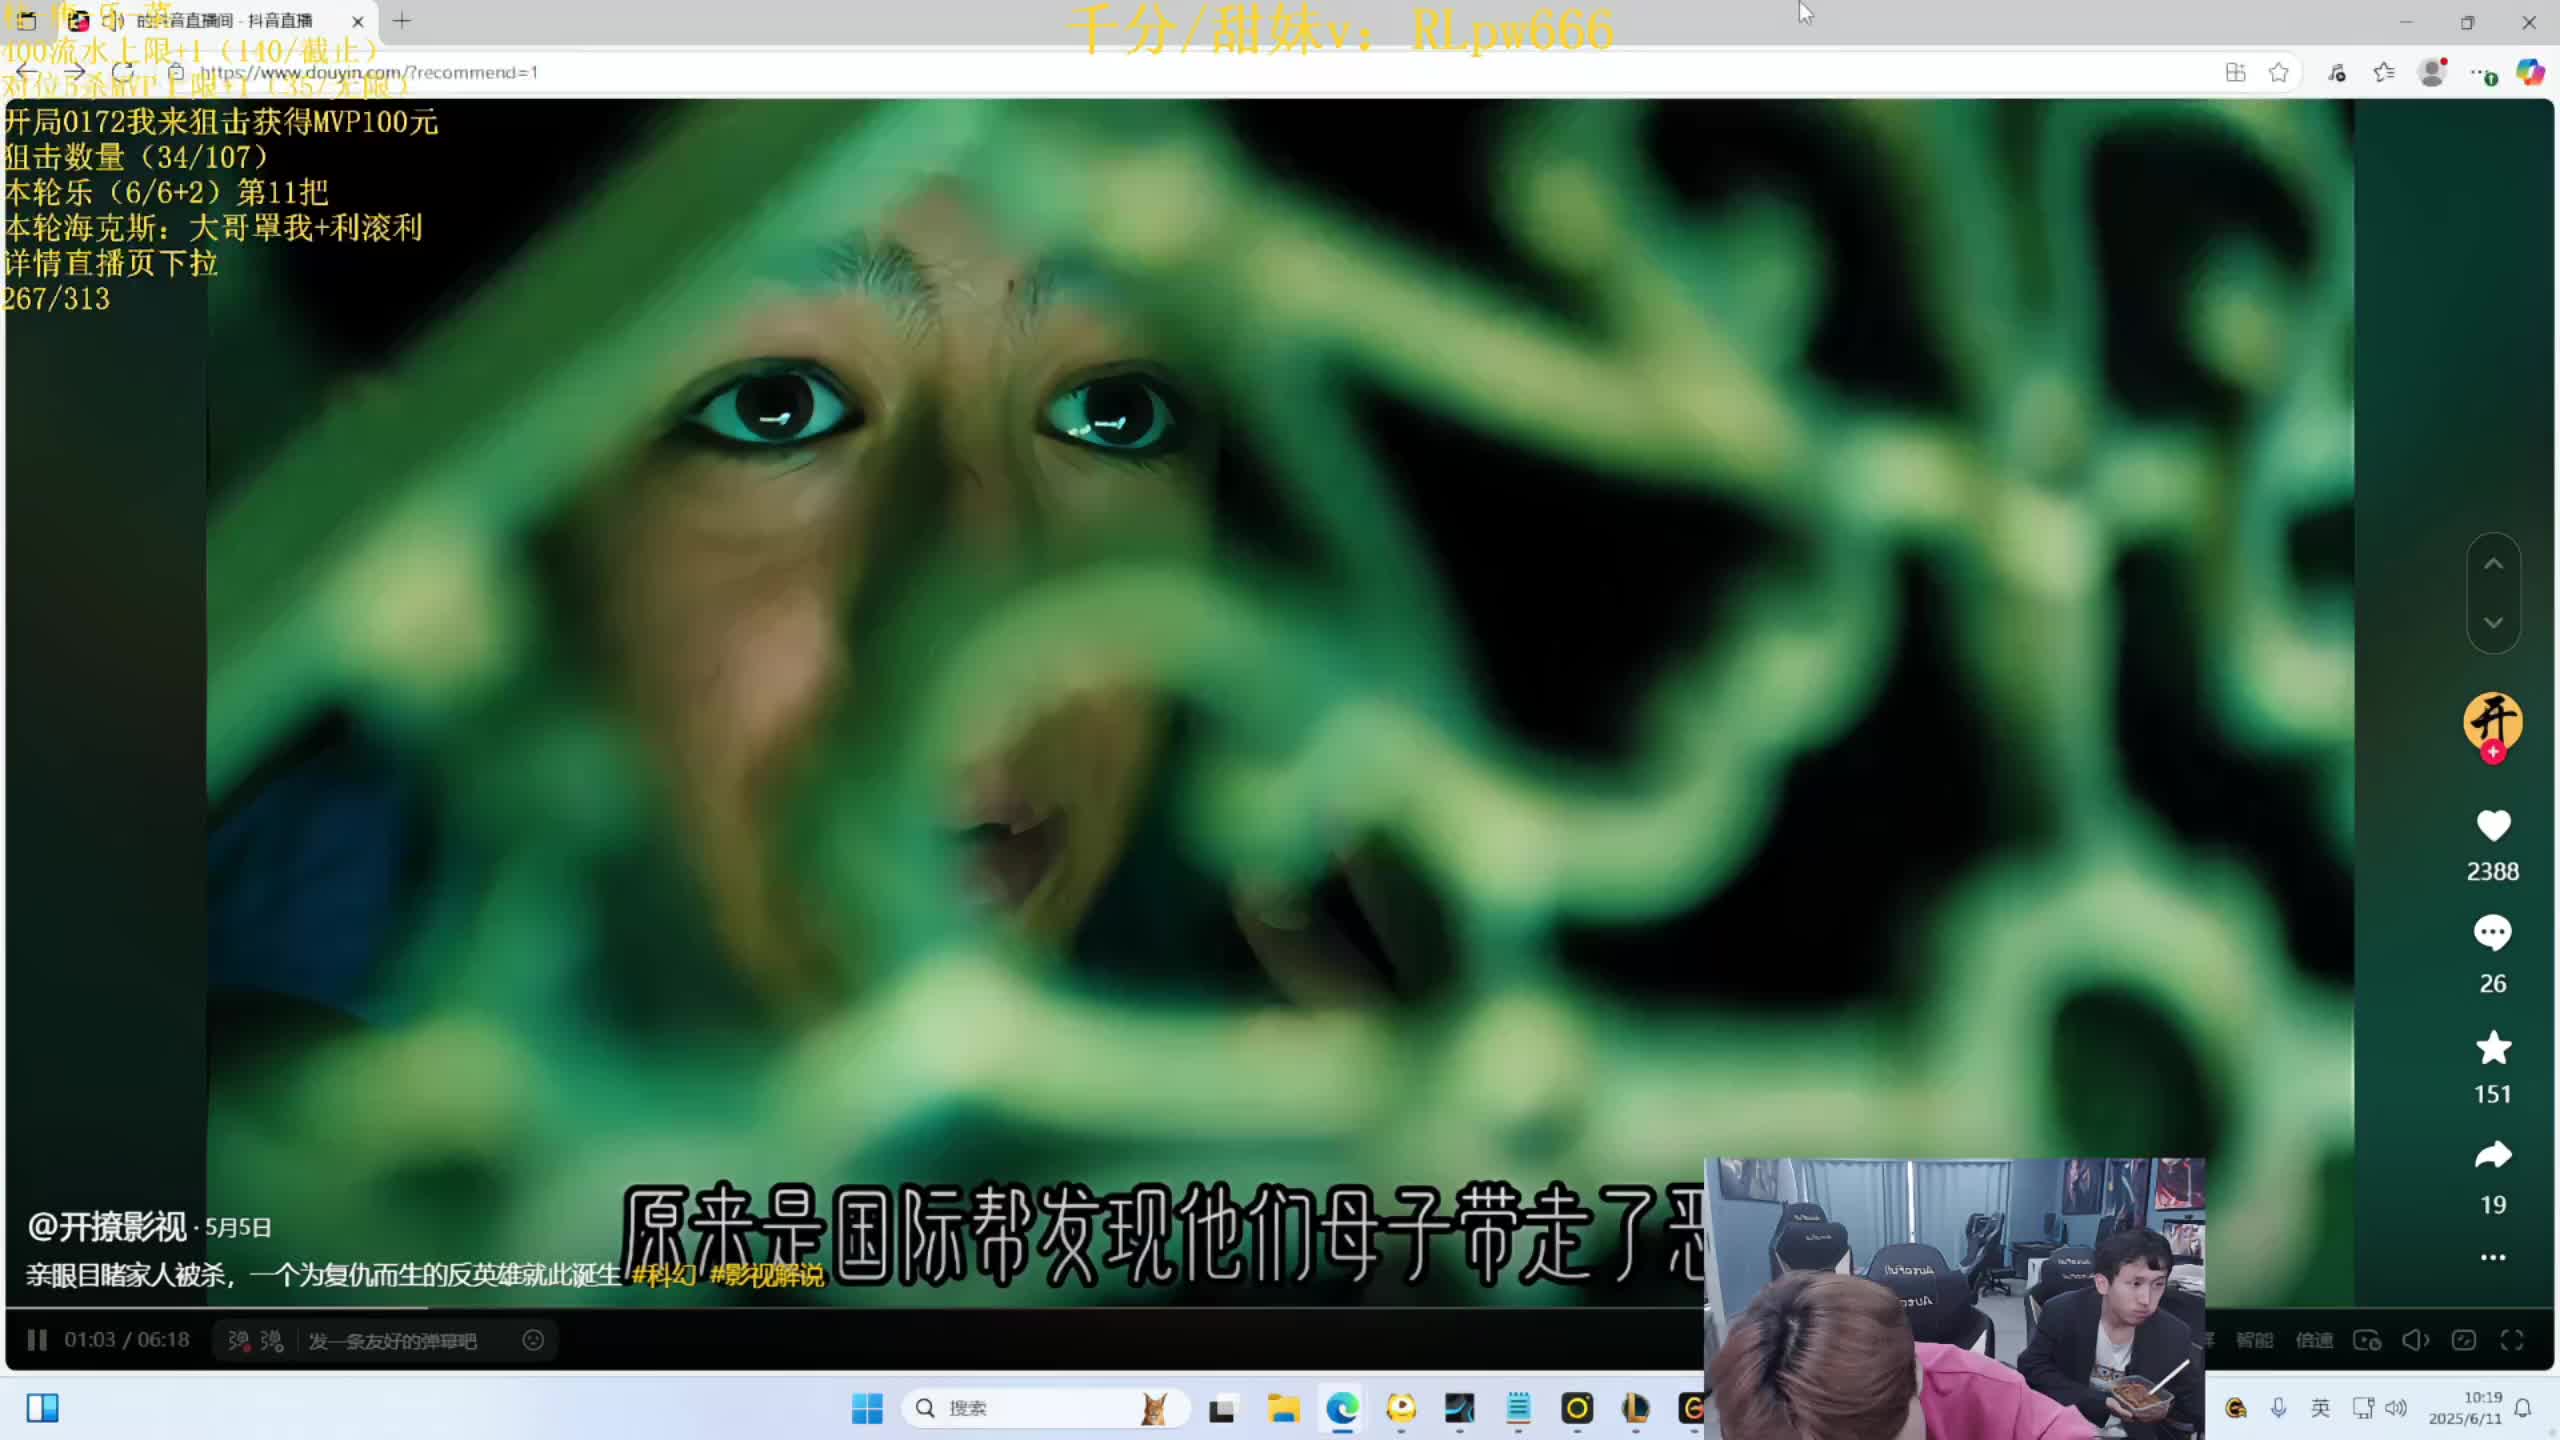Open the notification bell
The image size is (2560, 1440).
[x=2523, y=1408]
